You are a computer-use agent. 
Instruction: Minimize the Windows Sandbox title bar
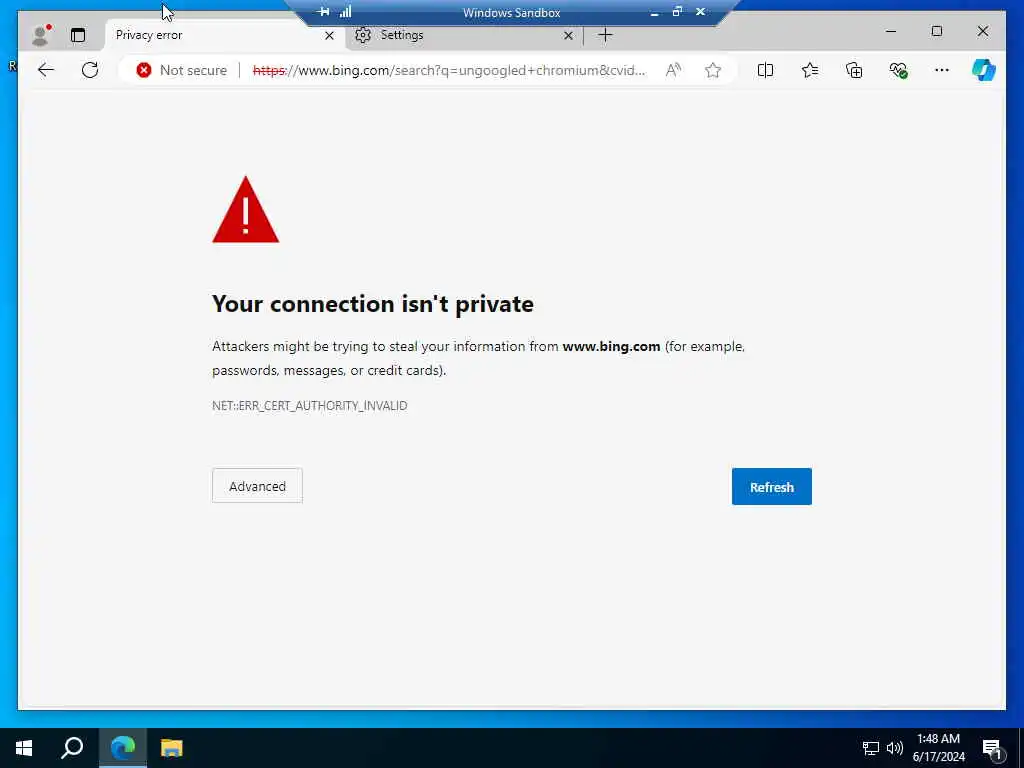click(x=654, y=12)
